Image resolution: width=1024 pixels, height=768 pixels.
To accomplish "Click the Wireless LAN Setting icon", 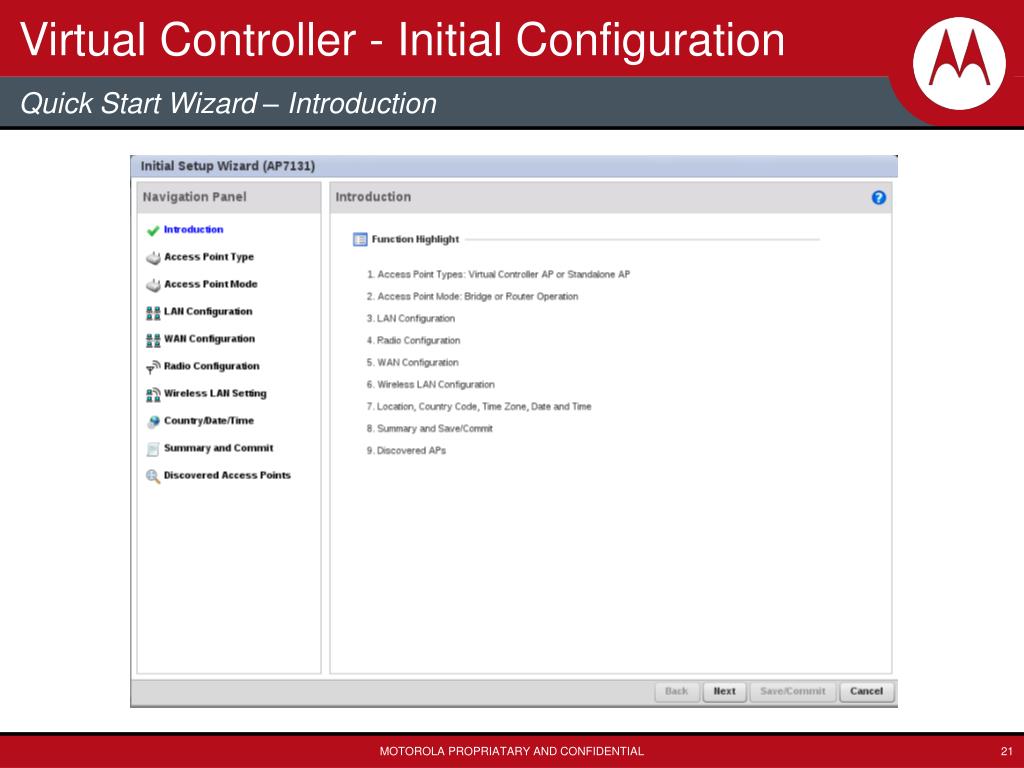I will 153,394.
